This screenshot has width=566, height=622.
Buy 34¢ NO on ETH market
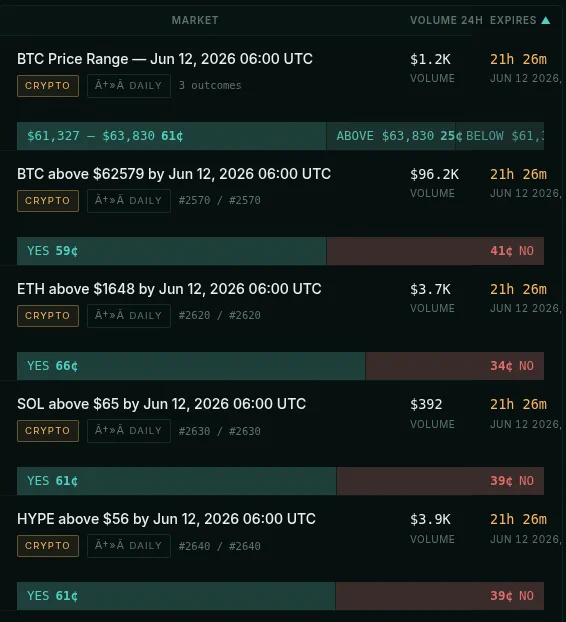455,366
